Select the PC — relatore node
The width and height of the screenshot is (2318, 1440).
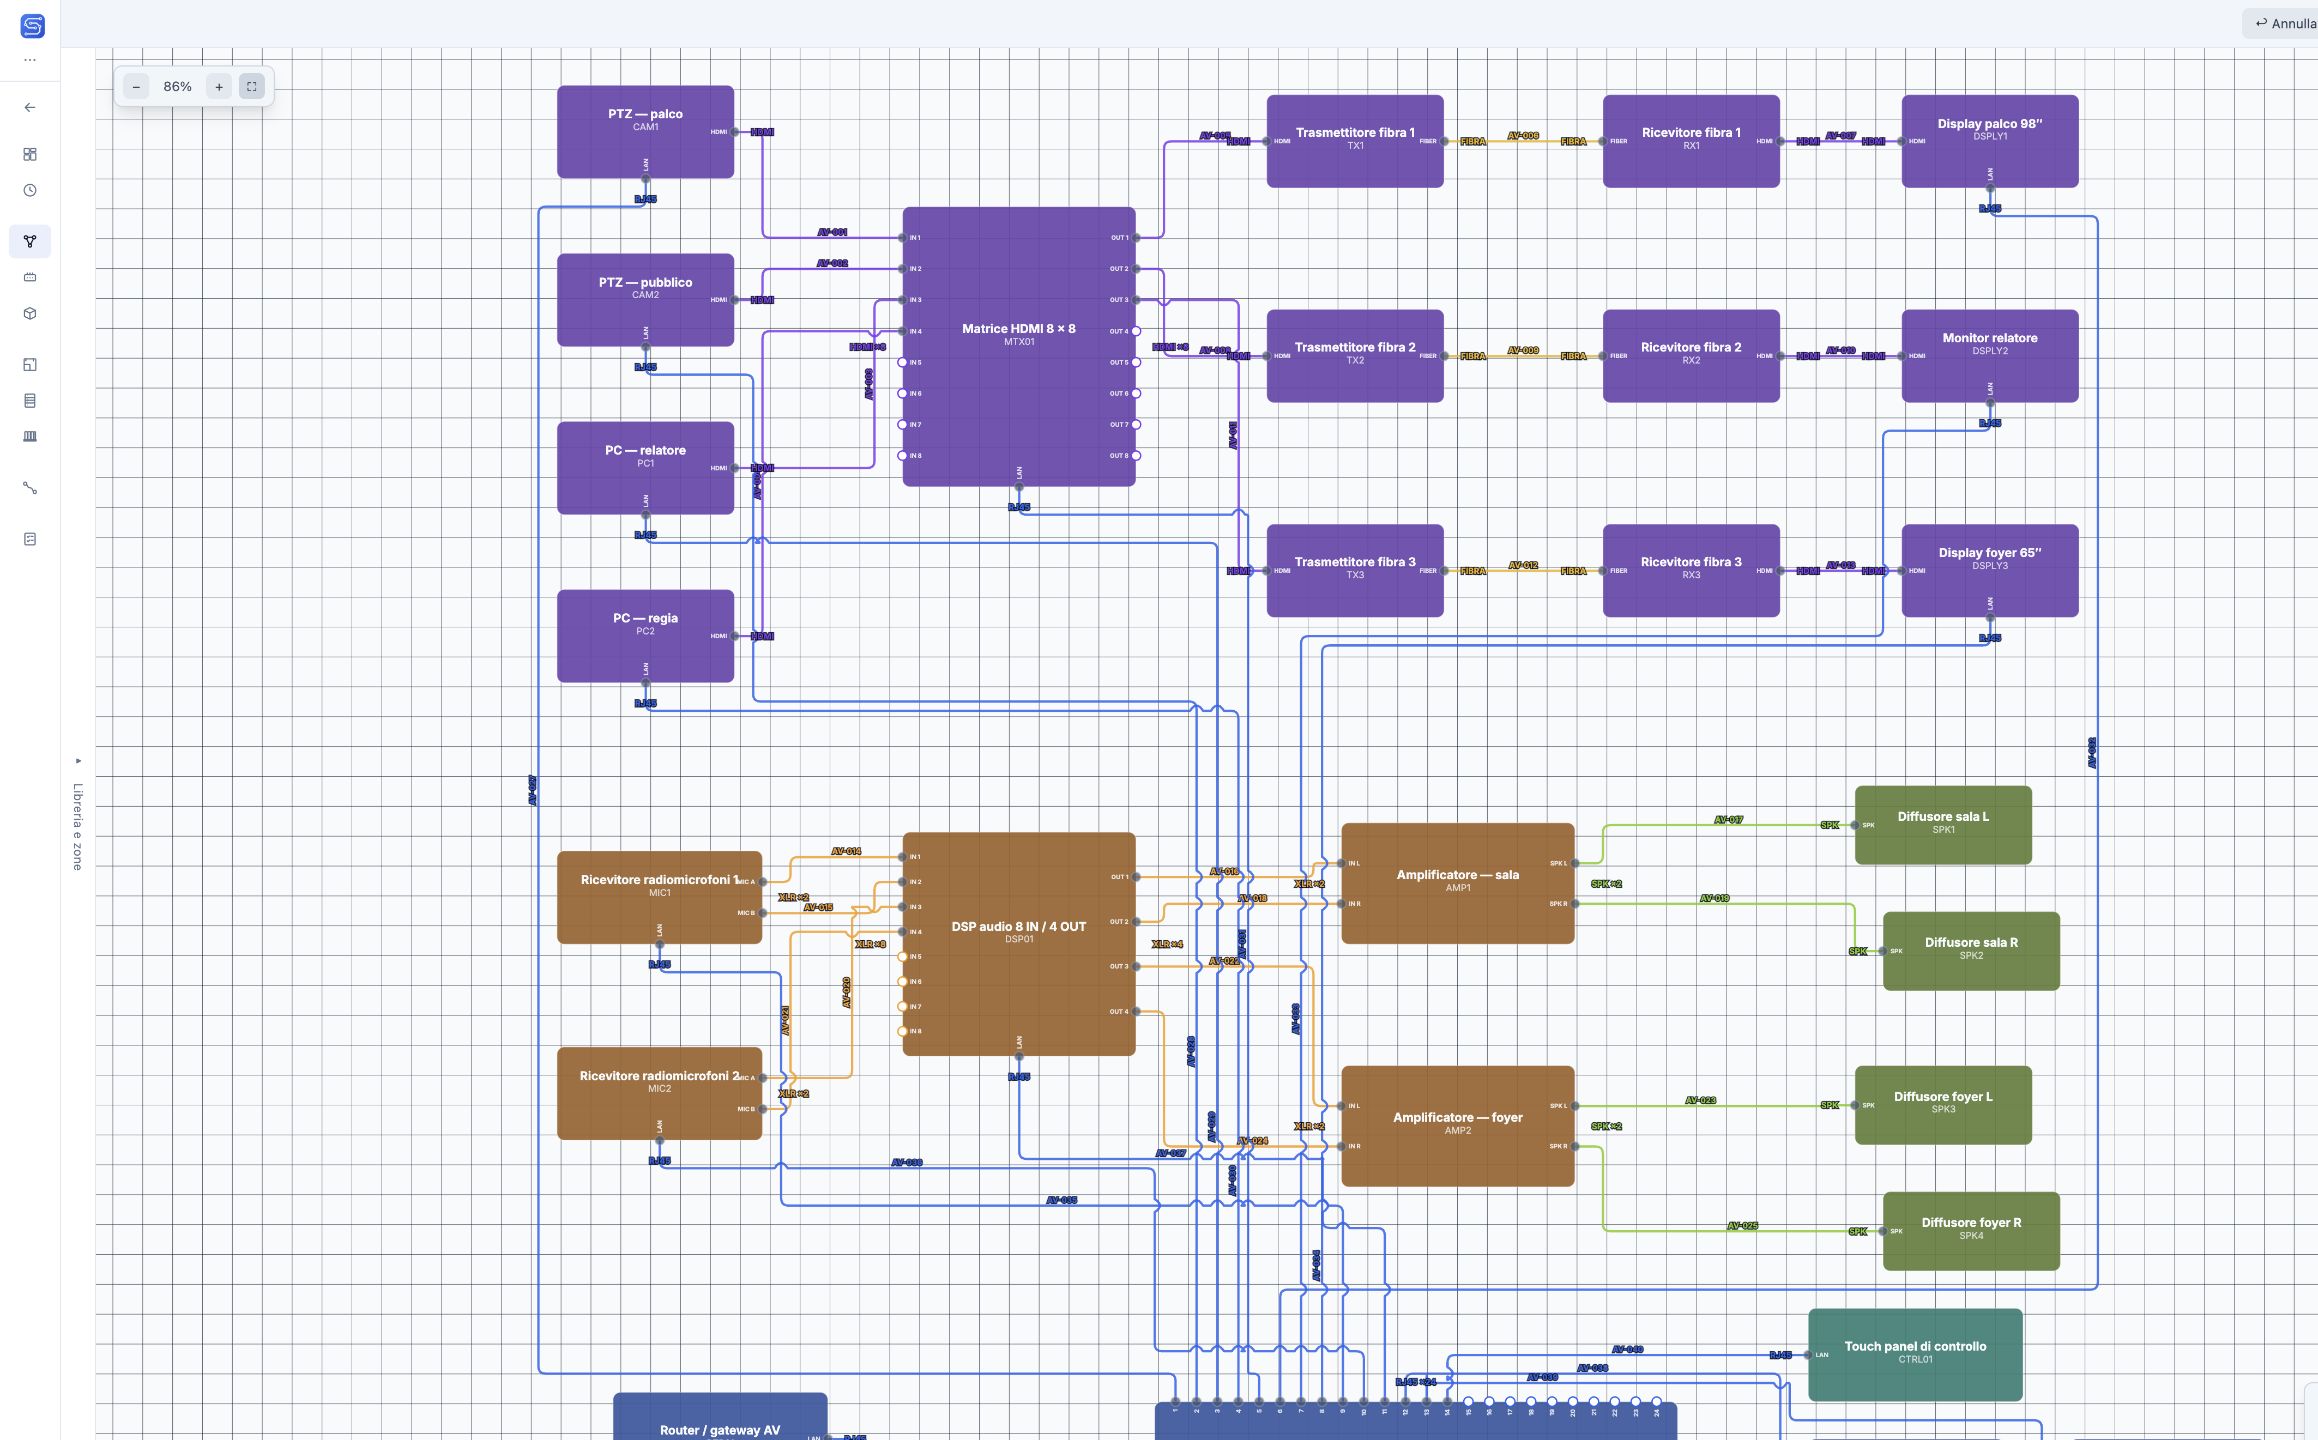click(x=645, y=468)
